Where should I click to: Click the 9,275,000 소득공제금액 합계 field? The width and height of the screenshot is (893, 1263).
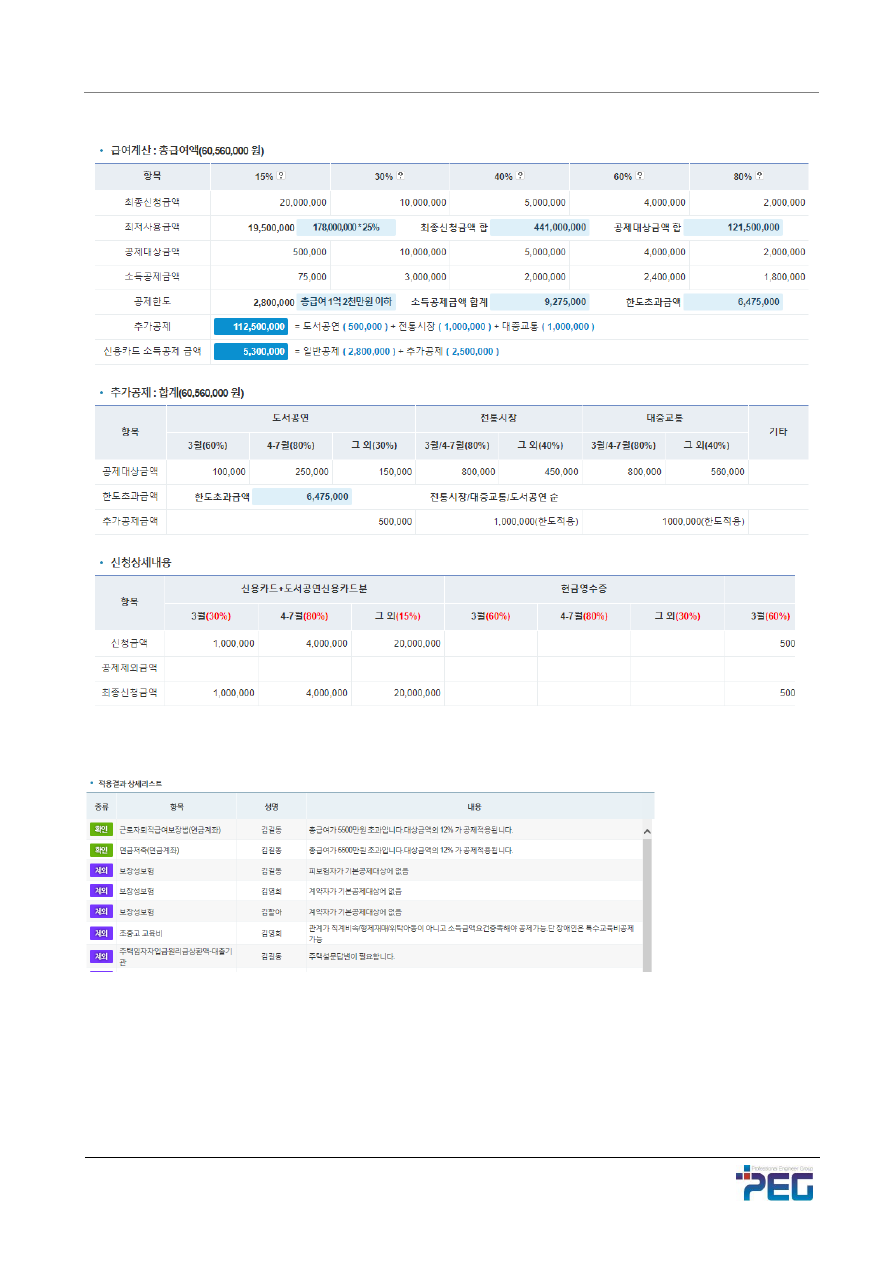(x=540, y=301)
